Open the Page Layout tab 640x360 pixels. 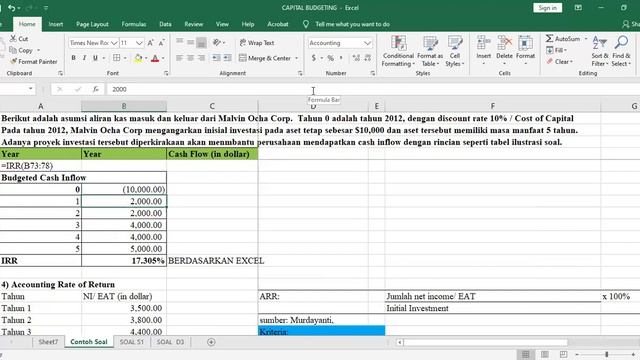click(x=92, y=24)
